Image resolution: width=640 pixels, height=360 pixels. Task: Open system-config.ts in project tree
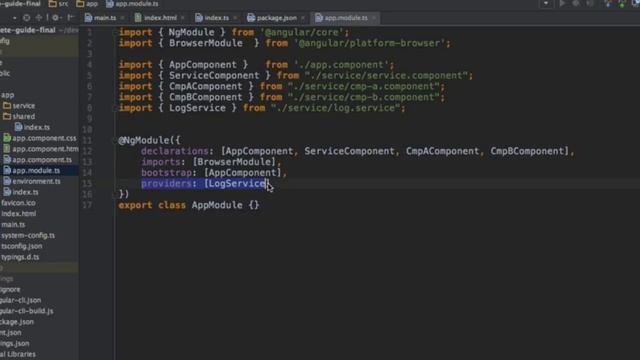point(28,236)
